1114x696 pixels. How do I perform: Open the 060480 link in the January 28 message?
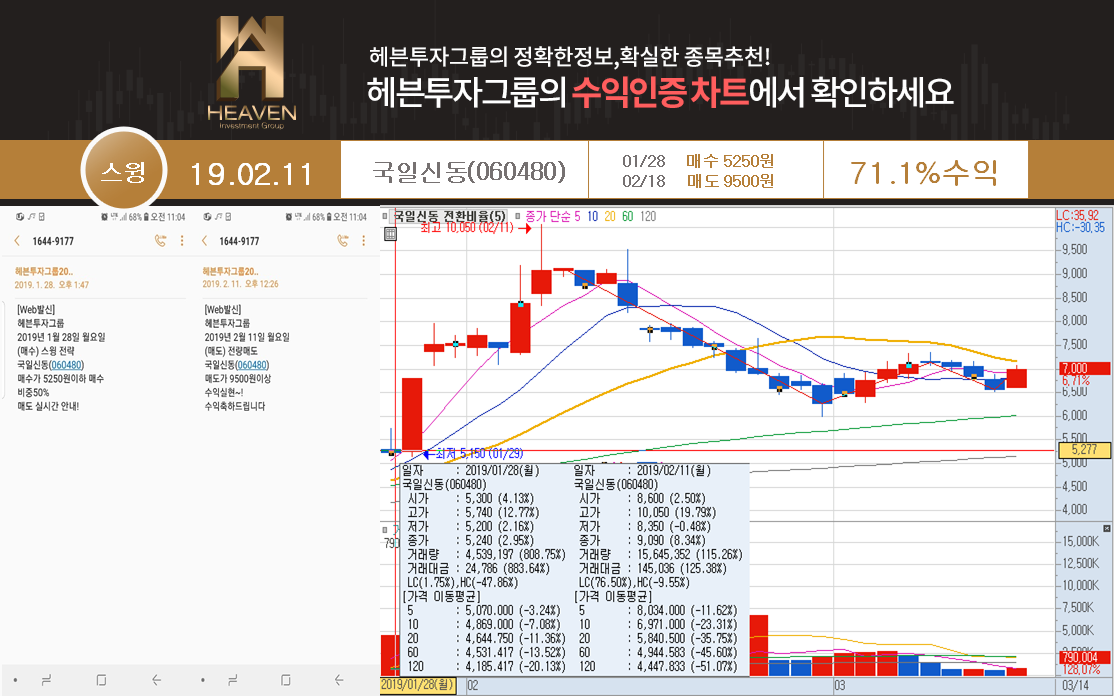tap(65, 365)
